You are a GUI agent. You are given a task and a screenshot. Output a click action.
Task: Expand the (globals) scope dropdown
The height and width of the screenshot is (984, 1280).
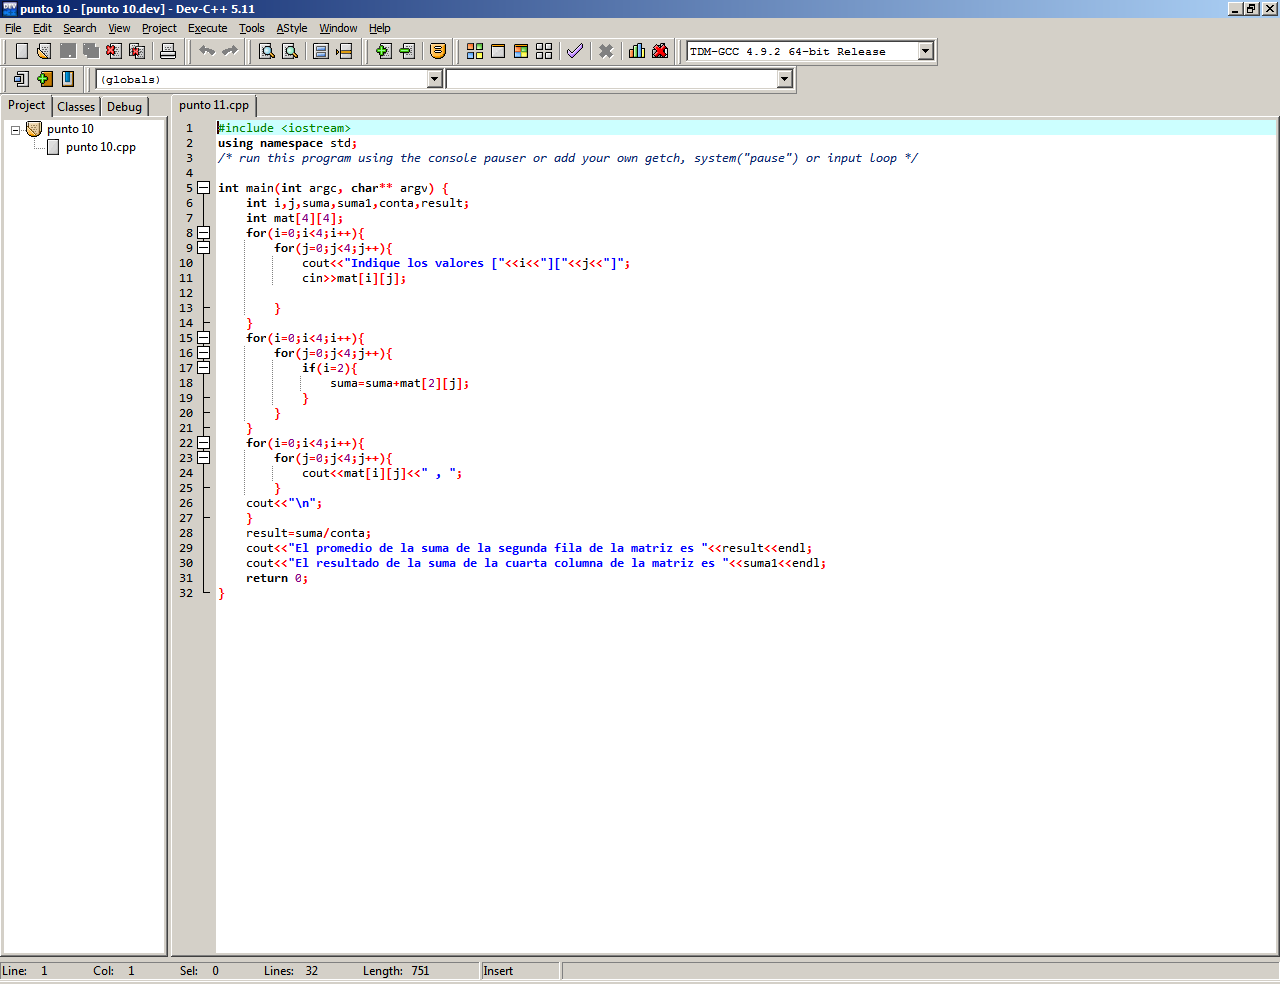(x=434, y=79)
